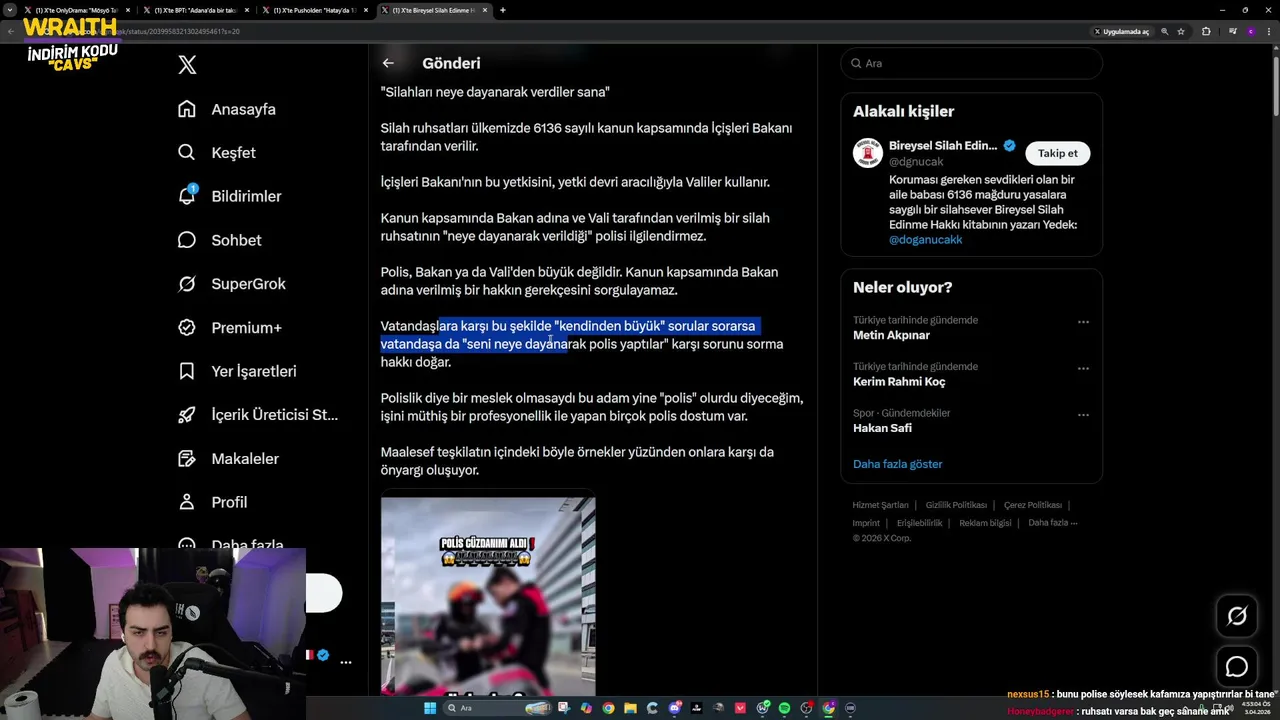Open the Chrome media control icon
Screen dimensions: 1280x720
pos(1233,32)
